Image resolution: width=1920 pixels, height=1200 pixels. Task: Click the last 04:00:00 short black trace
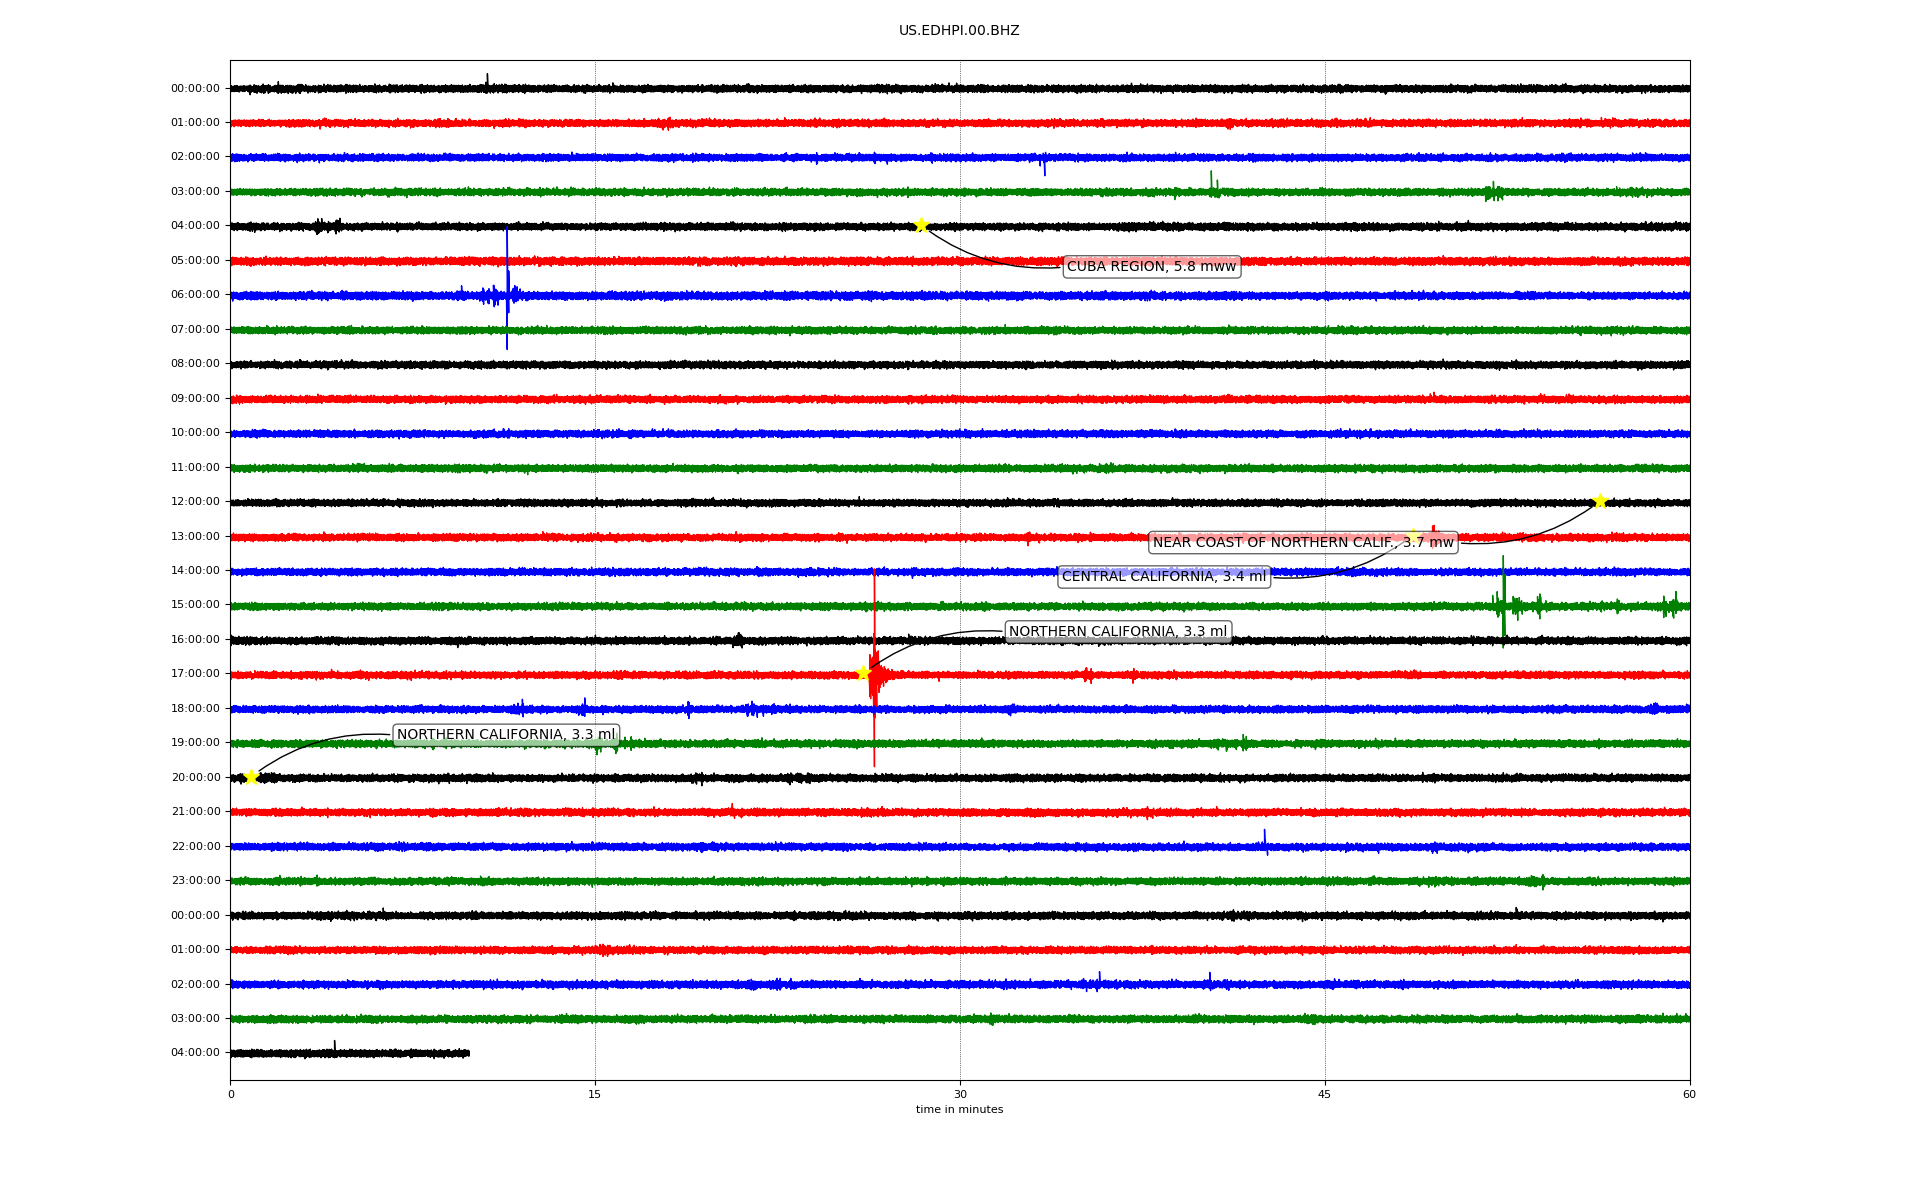pos(350,1053)
